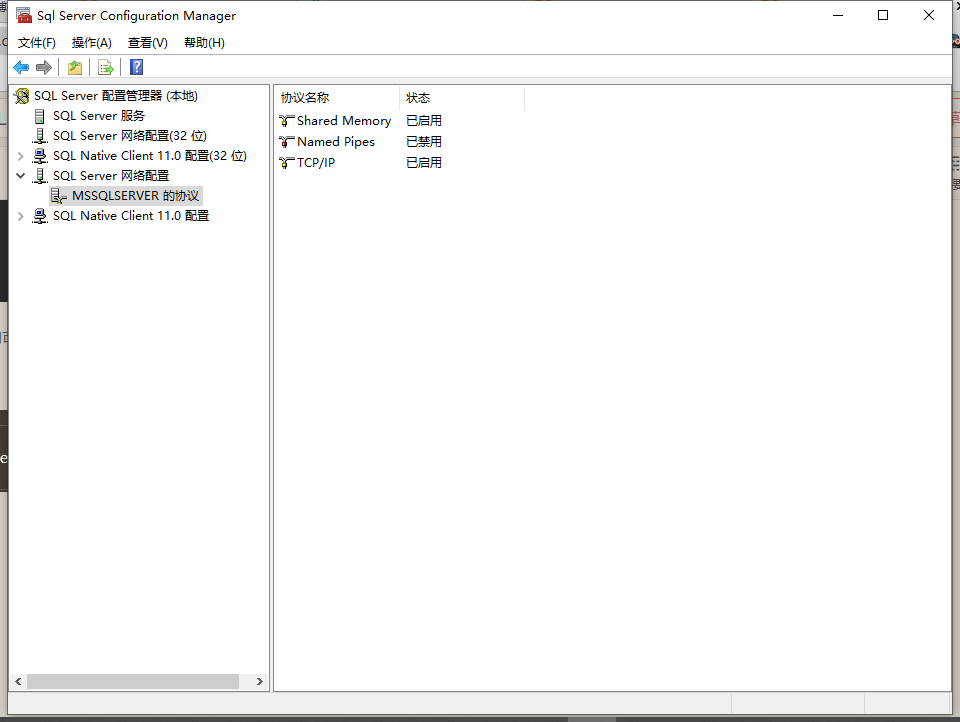Click the SQL Server 配置管理器 root node icon
The width and height of the screenshot is (960, 722).
pyautogui.click(x=22, y=96)
